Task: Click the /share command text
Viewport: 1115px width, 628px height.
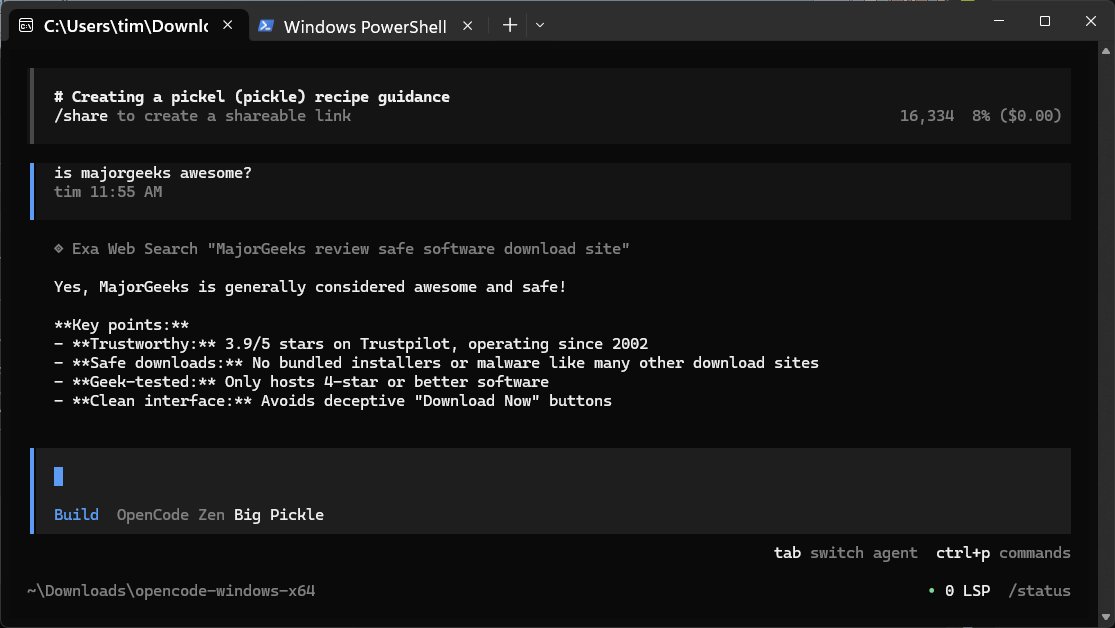Action: [x=83, y=116]
